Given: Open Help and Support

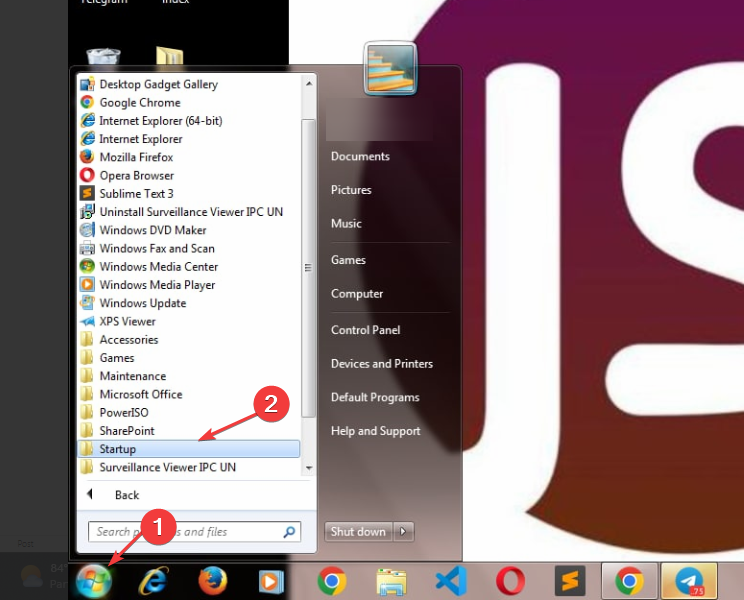Looking at the screenshot, I should click(x=376, y=431).
